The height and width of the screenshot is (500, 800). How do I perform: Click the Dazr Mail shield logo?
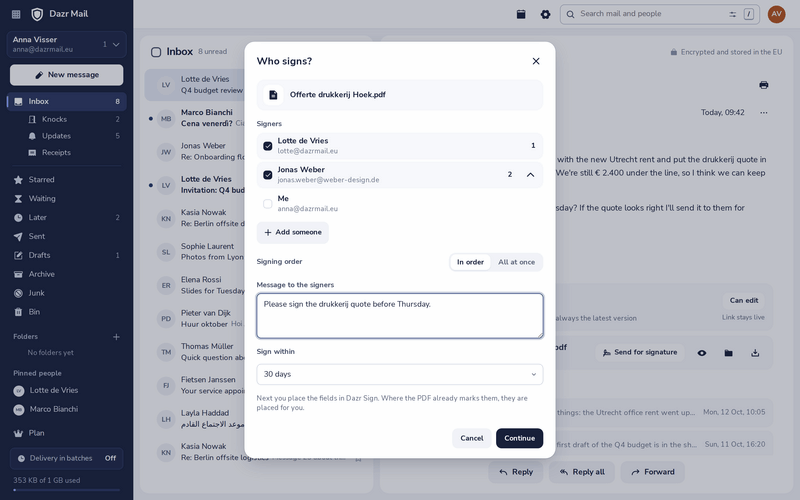[x=37, y=14]
